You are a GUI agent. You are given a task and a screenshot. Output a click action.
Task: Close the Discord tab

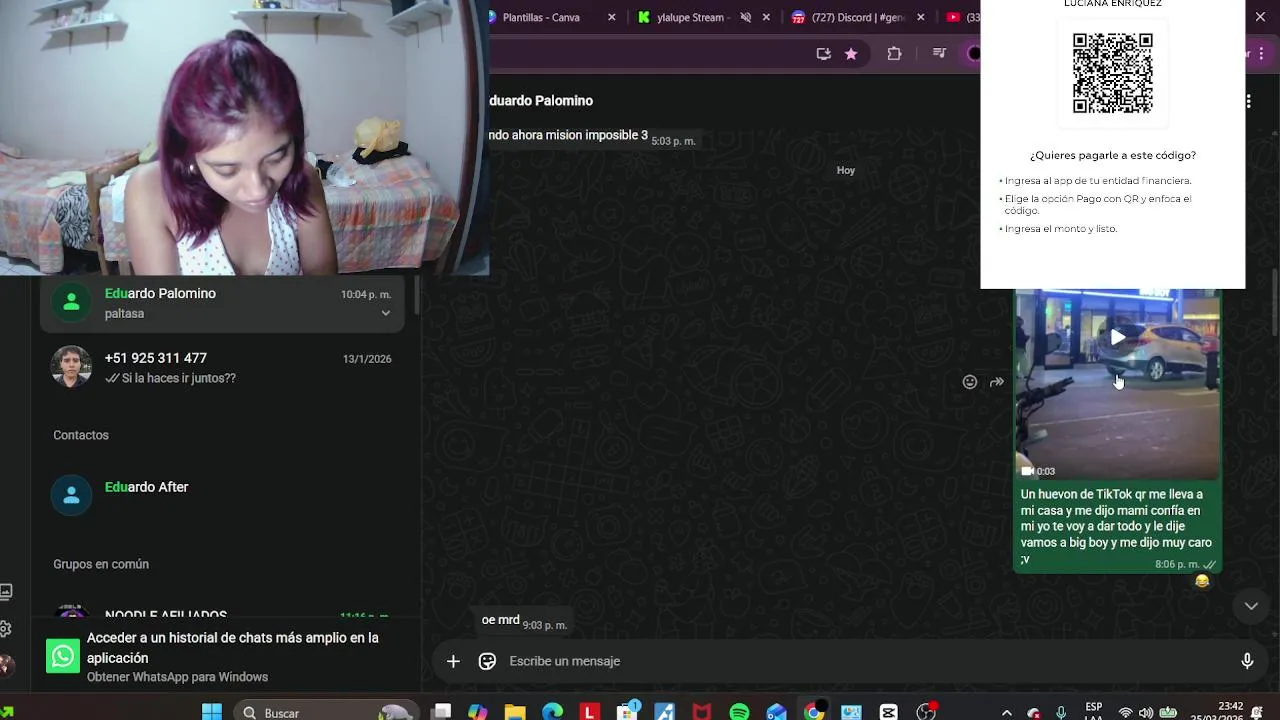(x=921, y=17)
